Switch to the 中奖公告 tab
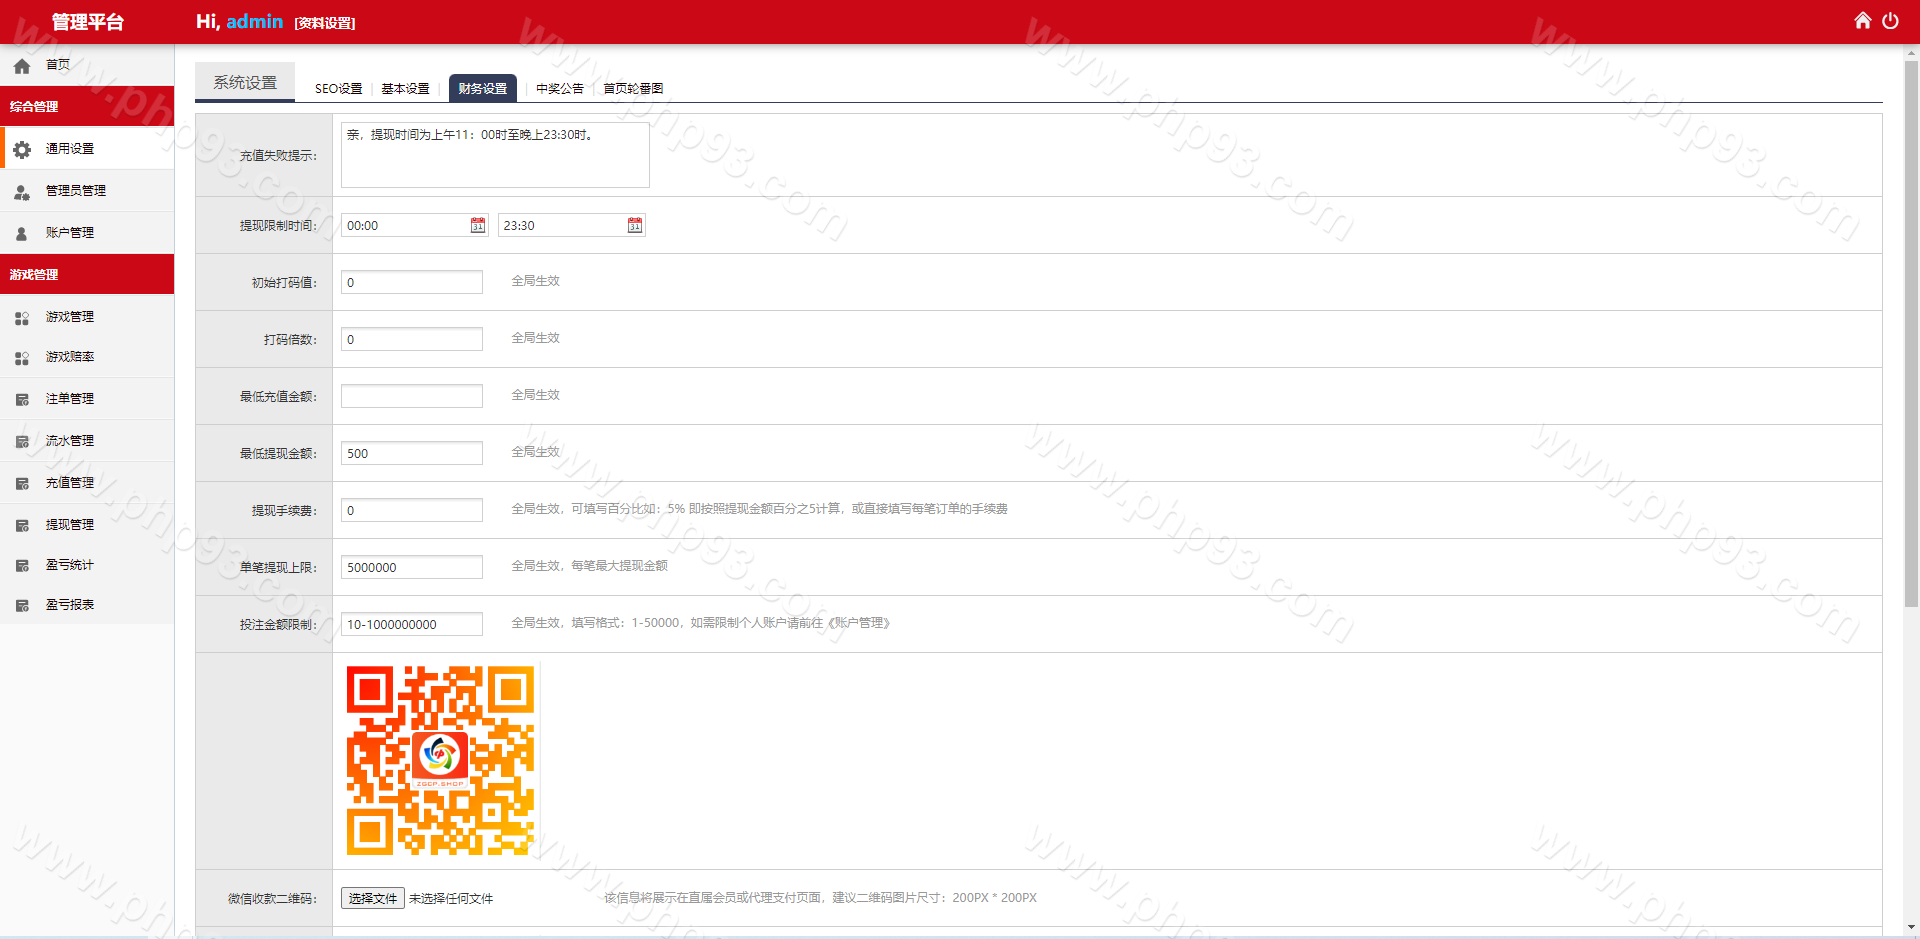 click(559, 89)
